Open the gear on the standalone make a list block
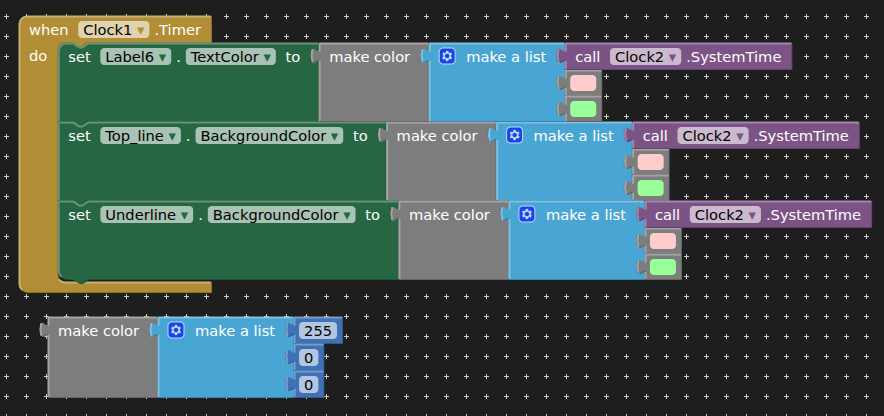The image size is (884, 416). pos(176,331)
